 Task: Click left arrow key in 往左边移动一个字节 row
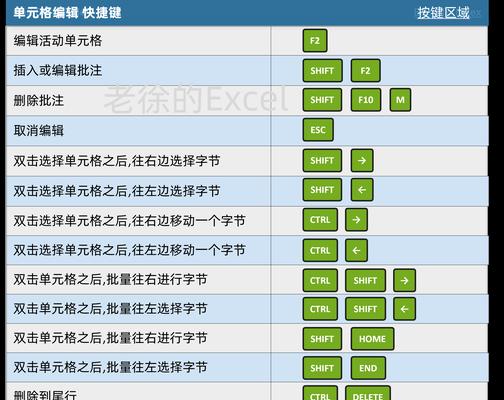356,250
